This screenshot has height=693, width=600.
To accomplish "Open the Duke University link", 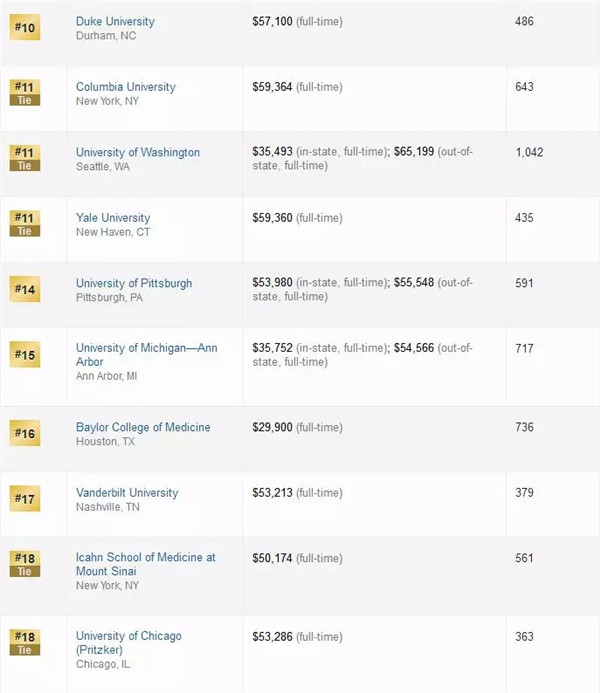I will tap(115, 21).
